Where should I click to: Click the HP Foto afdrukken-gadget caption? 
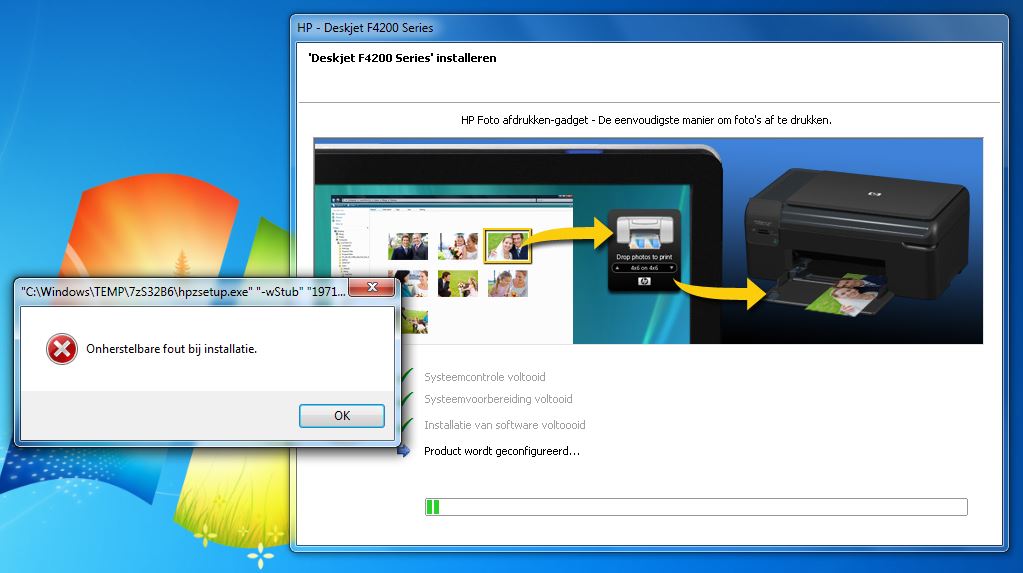pos(646,120)
